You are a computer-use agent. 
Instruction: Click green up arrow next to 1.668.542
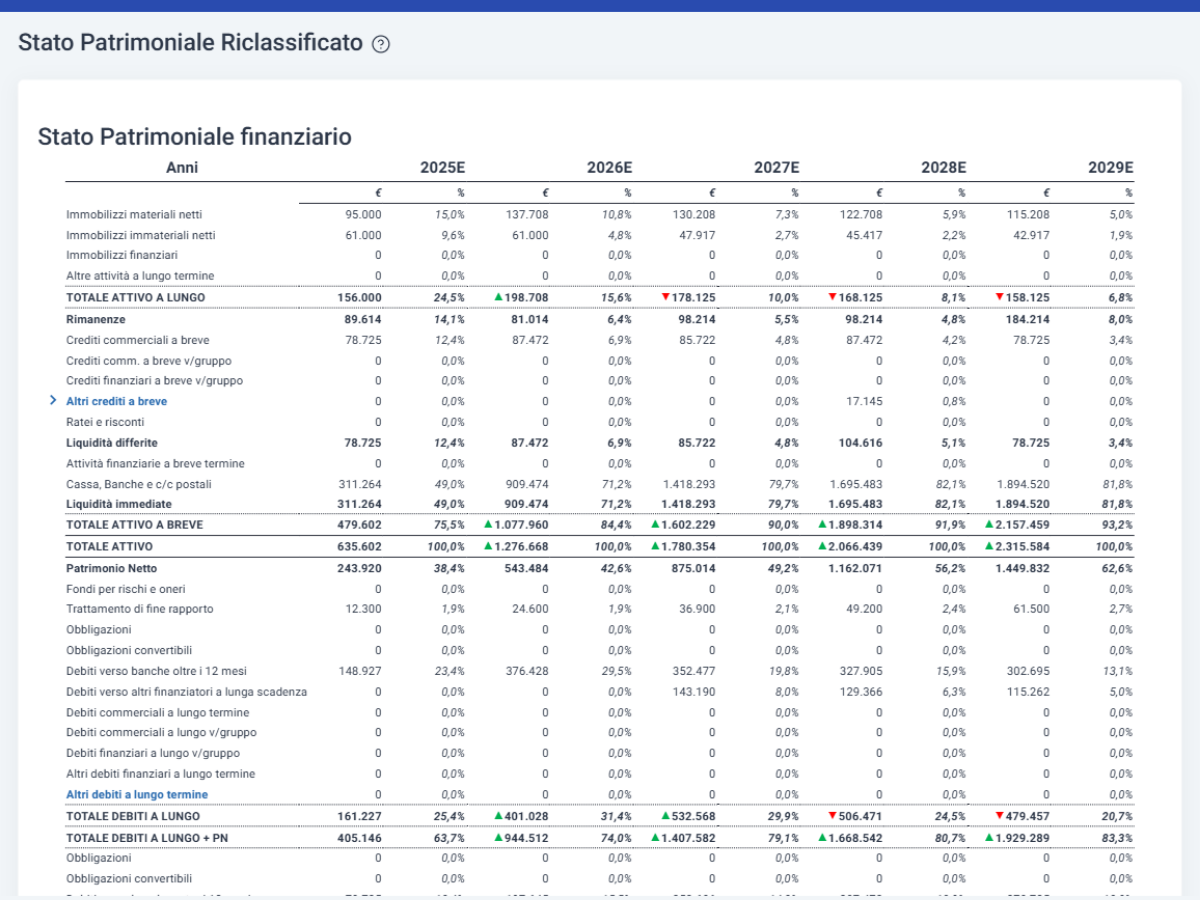[822, 837]
